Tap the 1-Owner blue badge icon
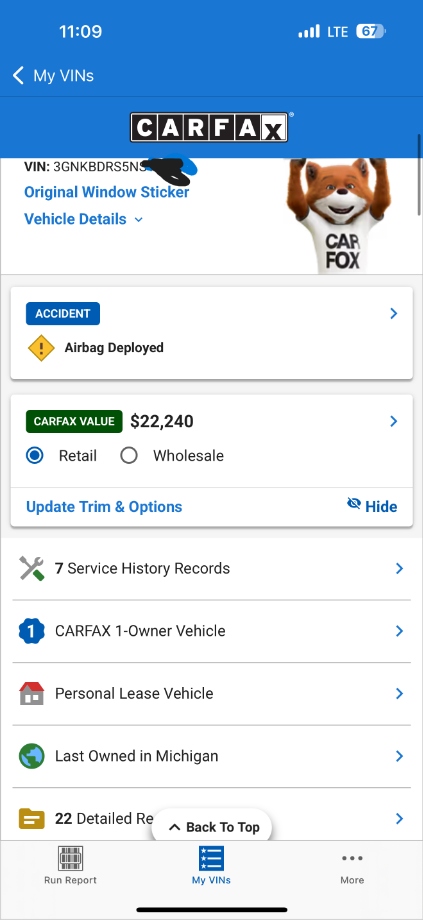Viewport: 423px width, 920px height. coord(32,631)
